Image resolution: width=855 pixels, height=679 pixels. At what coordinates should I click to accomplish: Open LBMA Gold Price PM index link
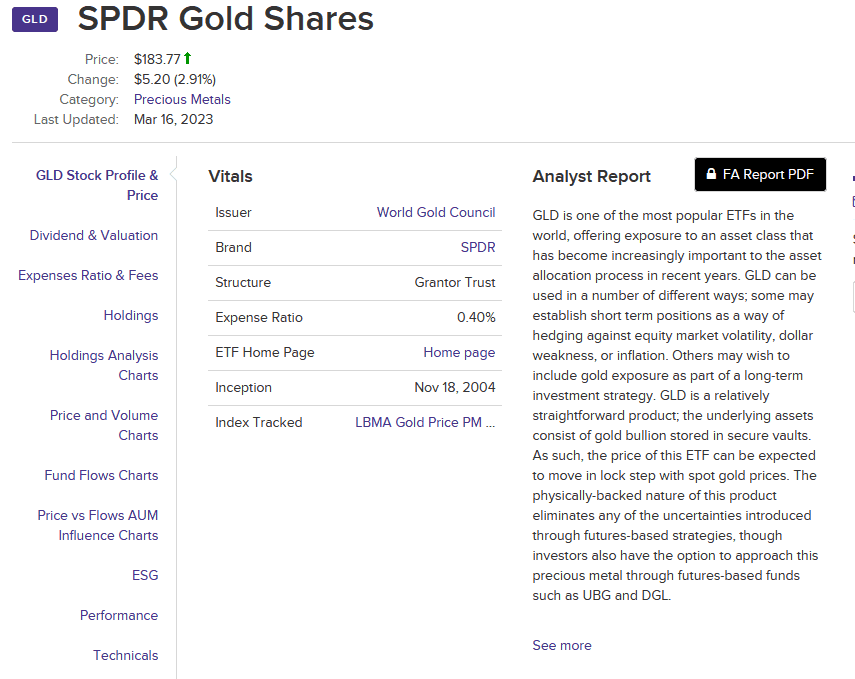point(425,422)
